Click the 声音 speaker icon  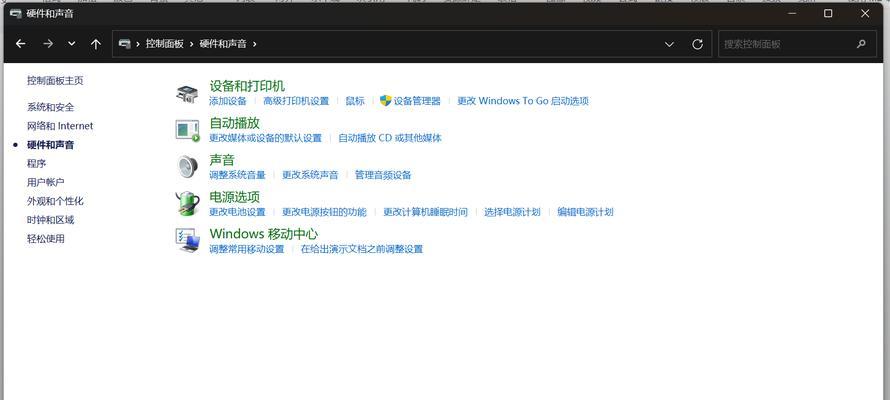click(187, 167)
